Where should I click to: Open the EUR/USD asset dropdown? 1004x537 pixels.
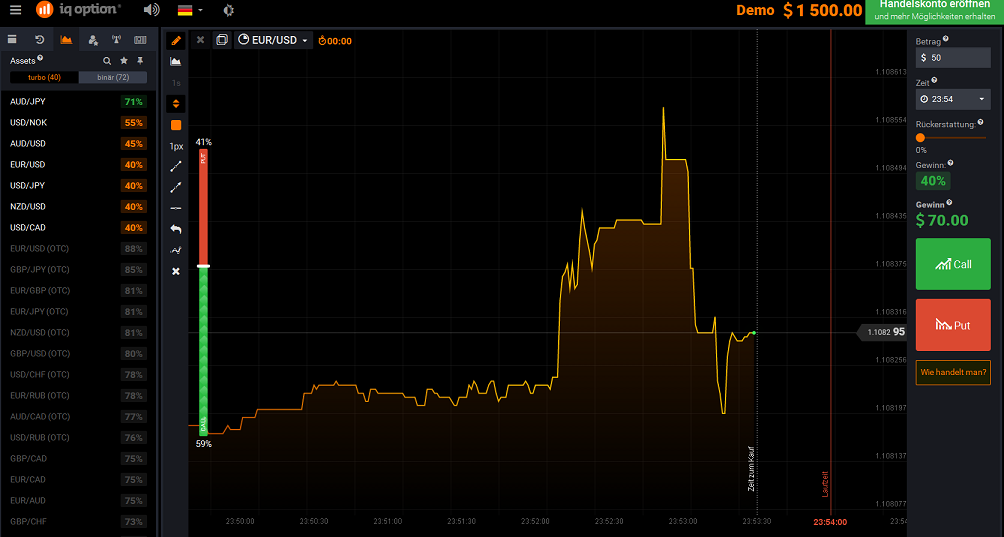[273, 40]
